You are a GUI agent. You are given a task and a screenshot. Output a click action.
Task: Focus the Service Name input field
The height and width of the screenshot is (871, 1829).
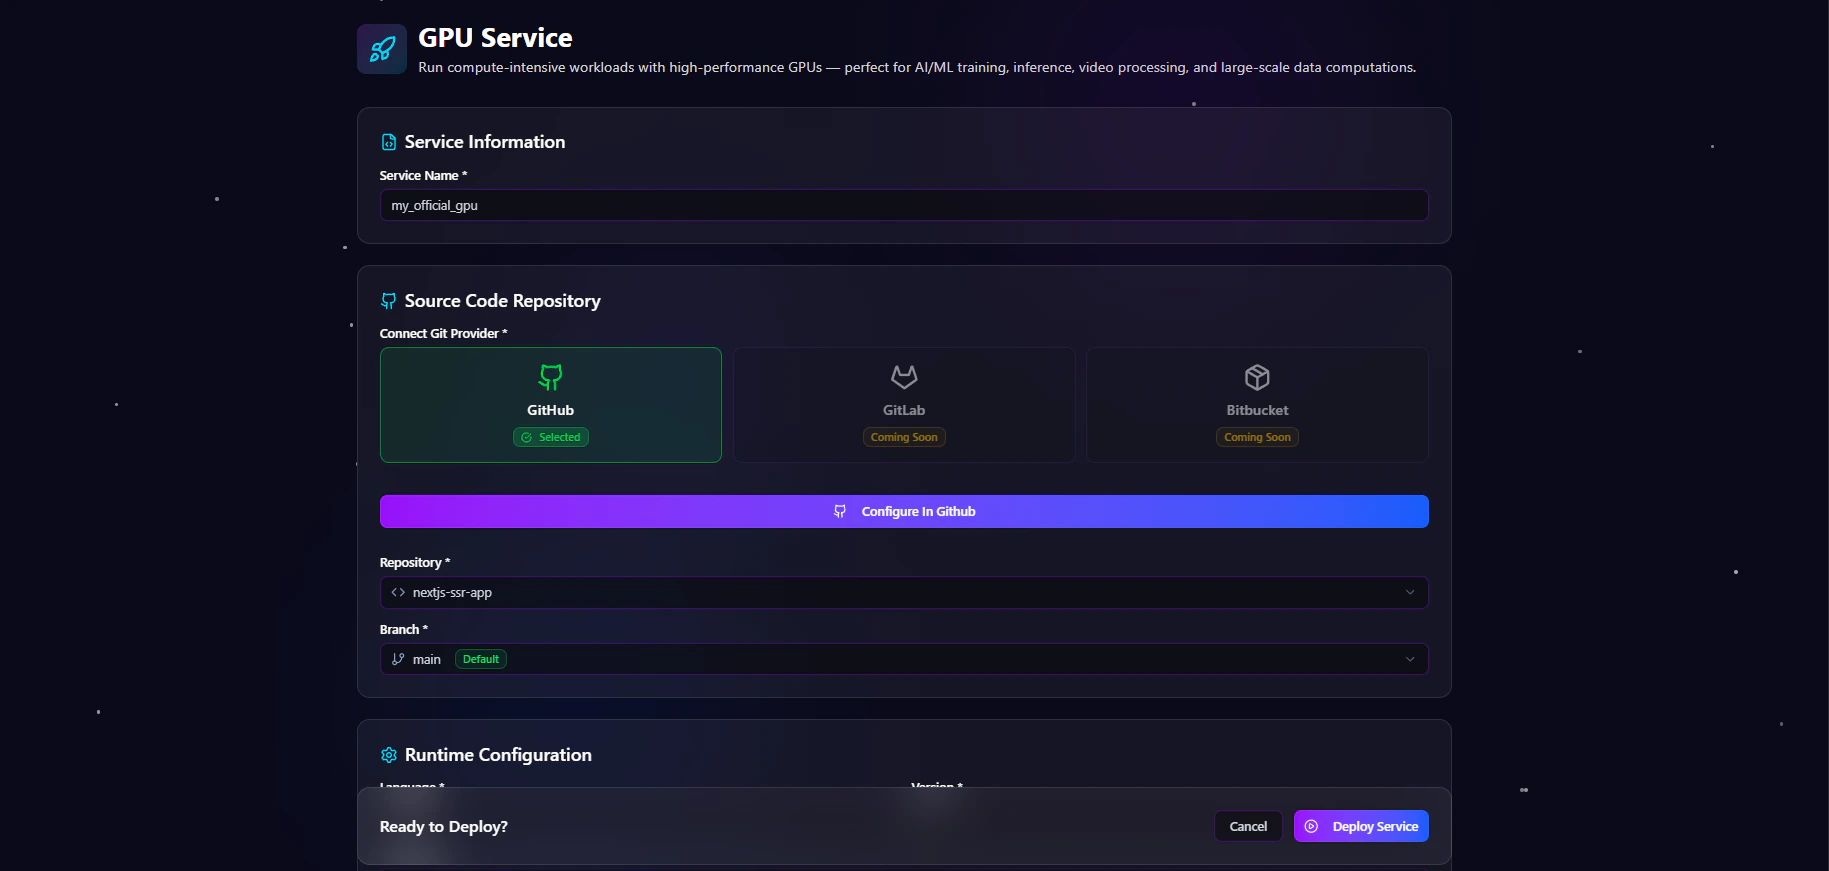pos(904,205)
